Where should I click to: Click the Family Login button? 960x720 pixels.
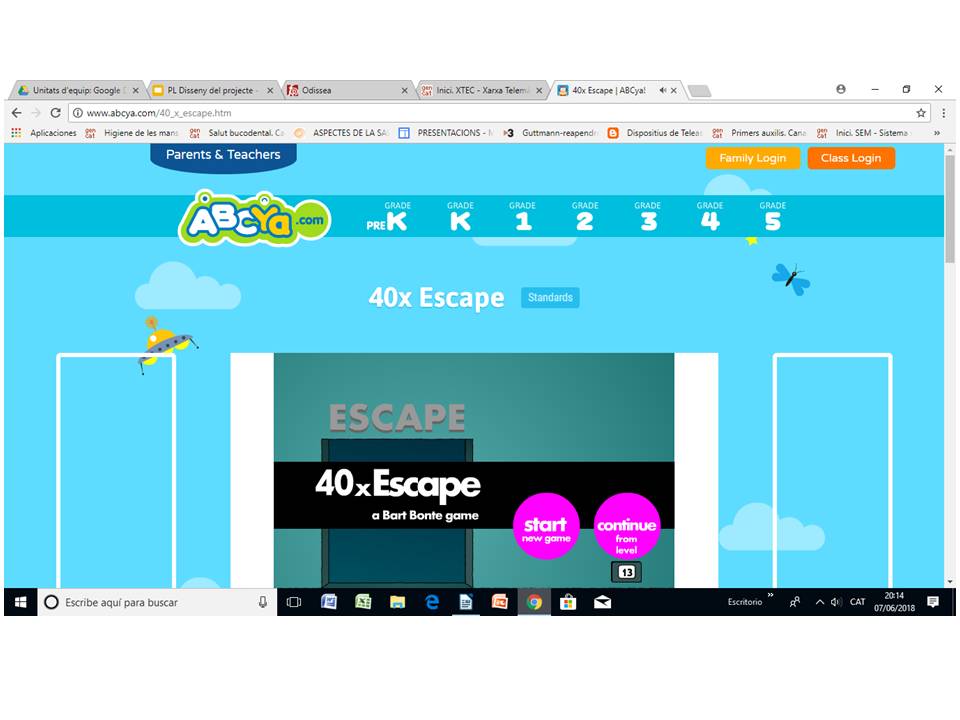[752, 158]
